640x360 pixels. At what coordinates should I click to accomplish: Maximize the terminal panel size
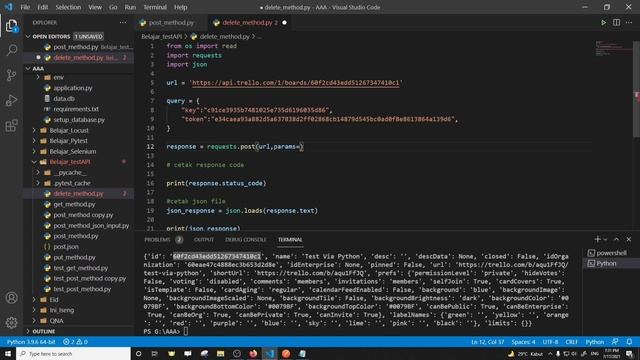pyautogui.click(x=616, y=239)
